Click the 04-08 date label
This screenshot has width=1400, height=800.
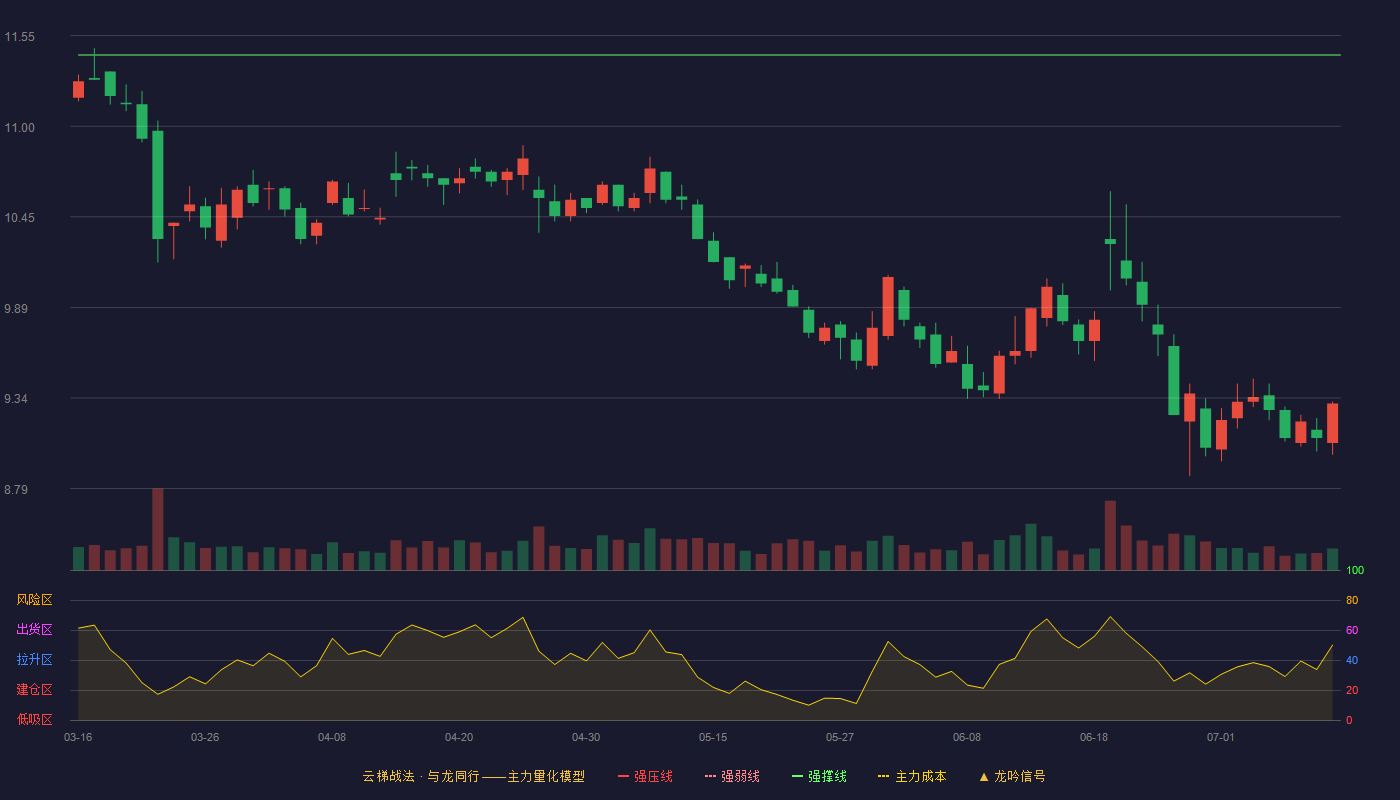(x=332, y=737)
